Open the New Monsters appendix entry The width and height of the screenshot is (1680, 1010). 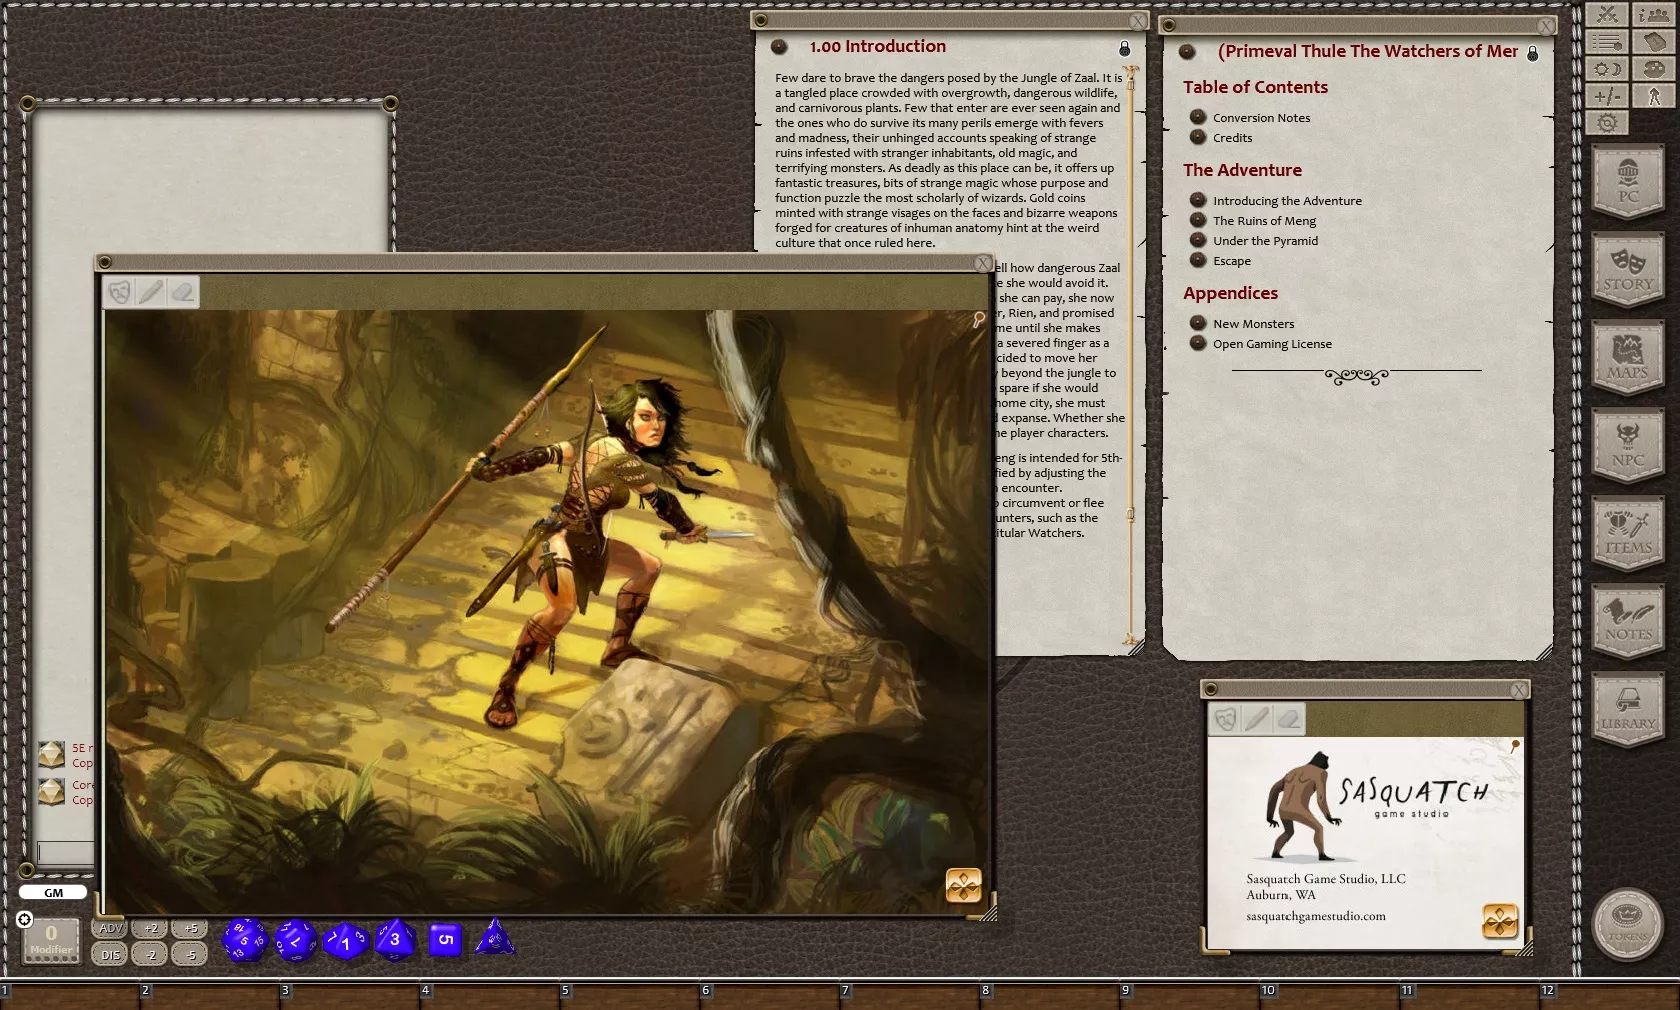(1253, 324)
